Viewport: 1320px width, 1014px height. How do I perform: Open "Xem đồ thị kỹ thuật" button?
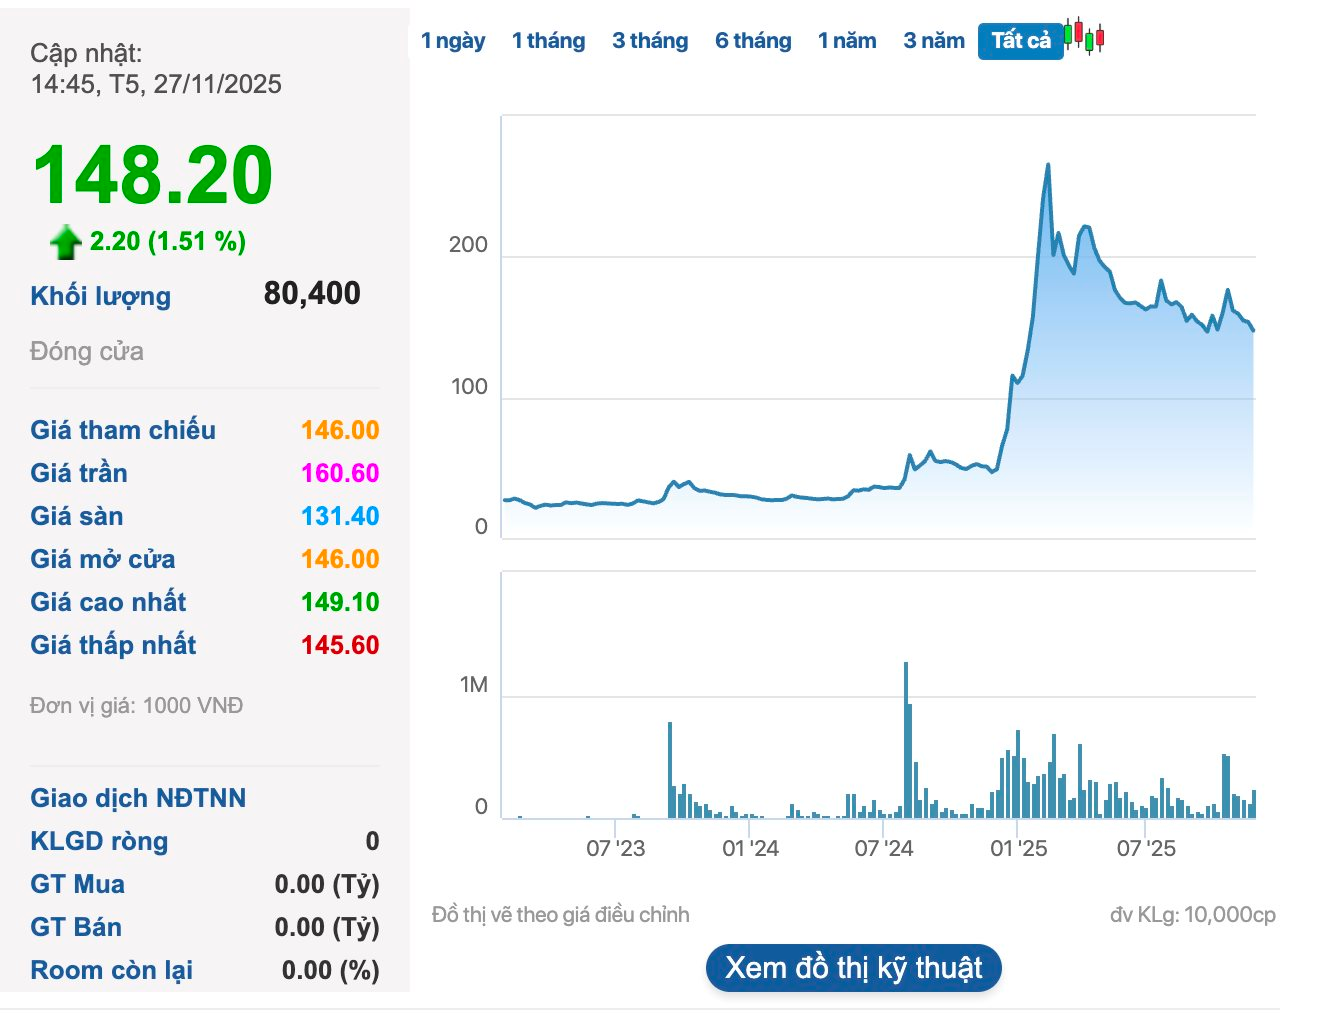click(853, 968)
